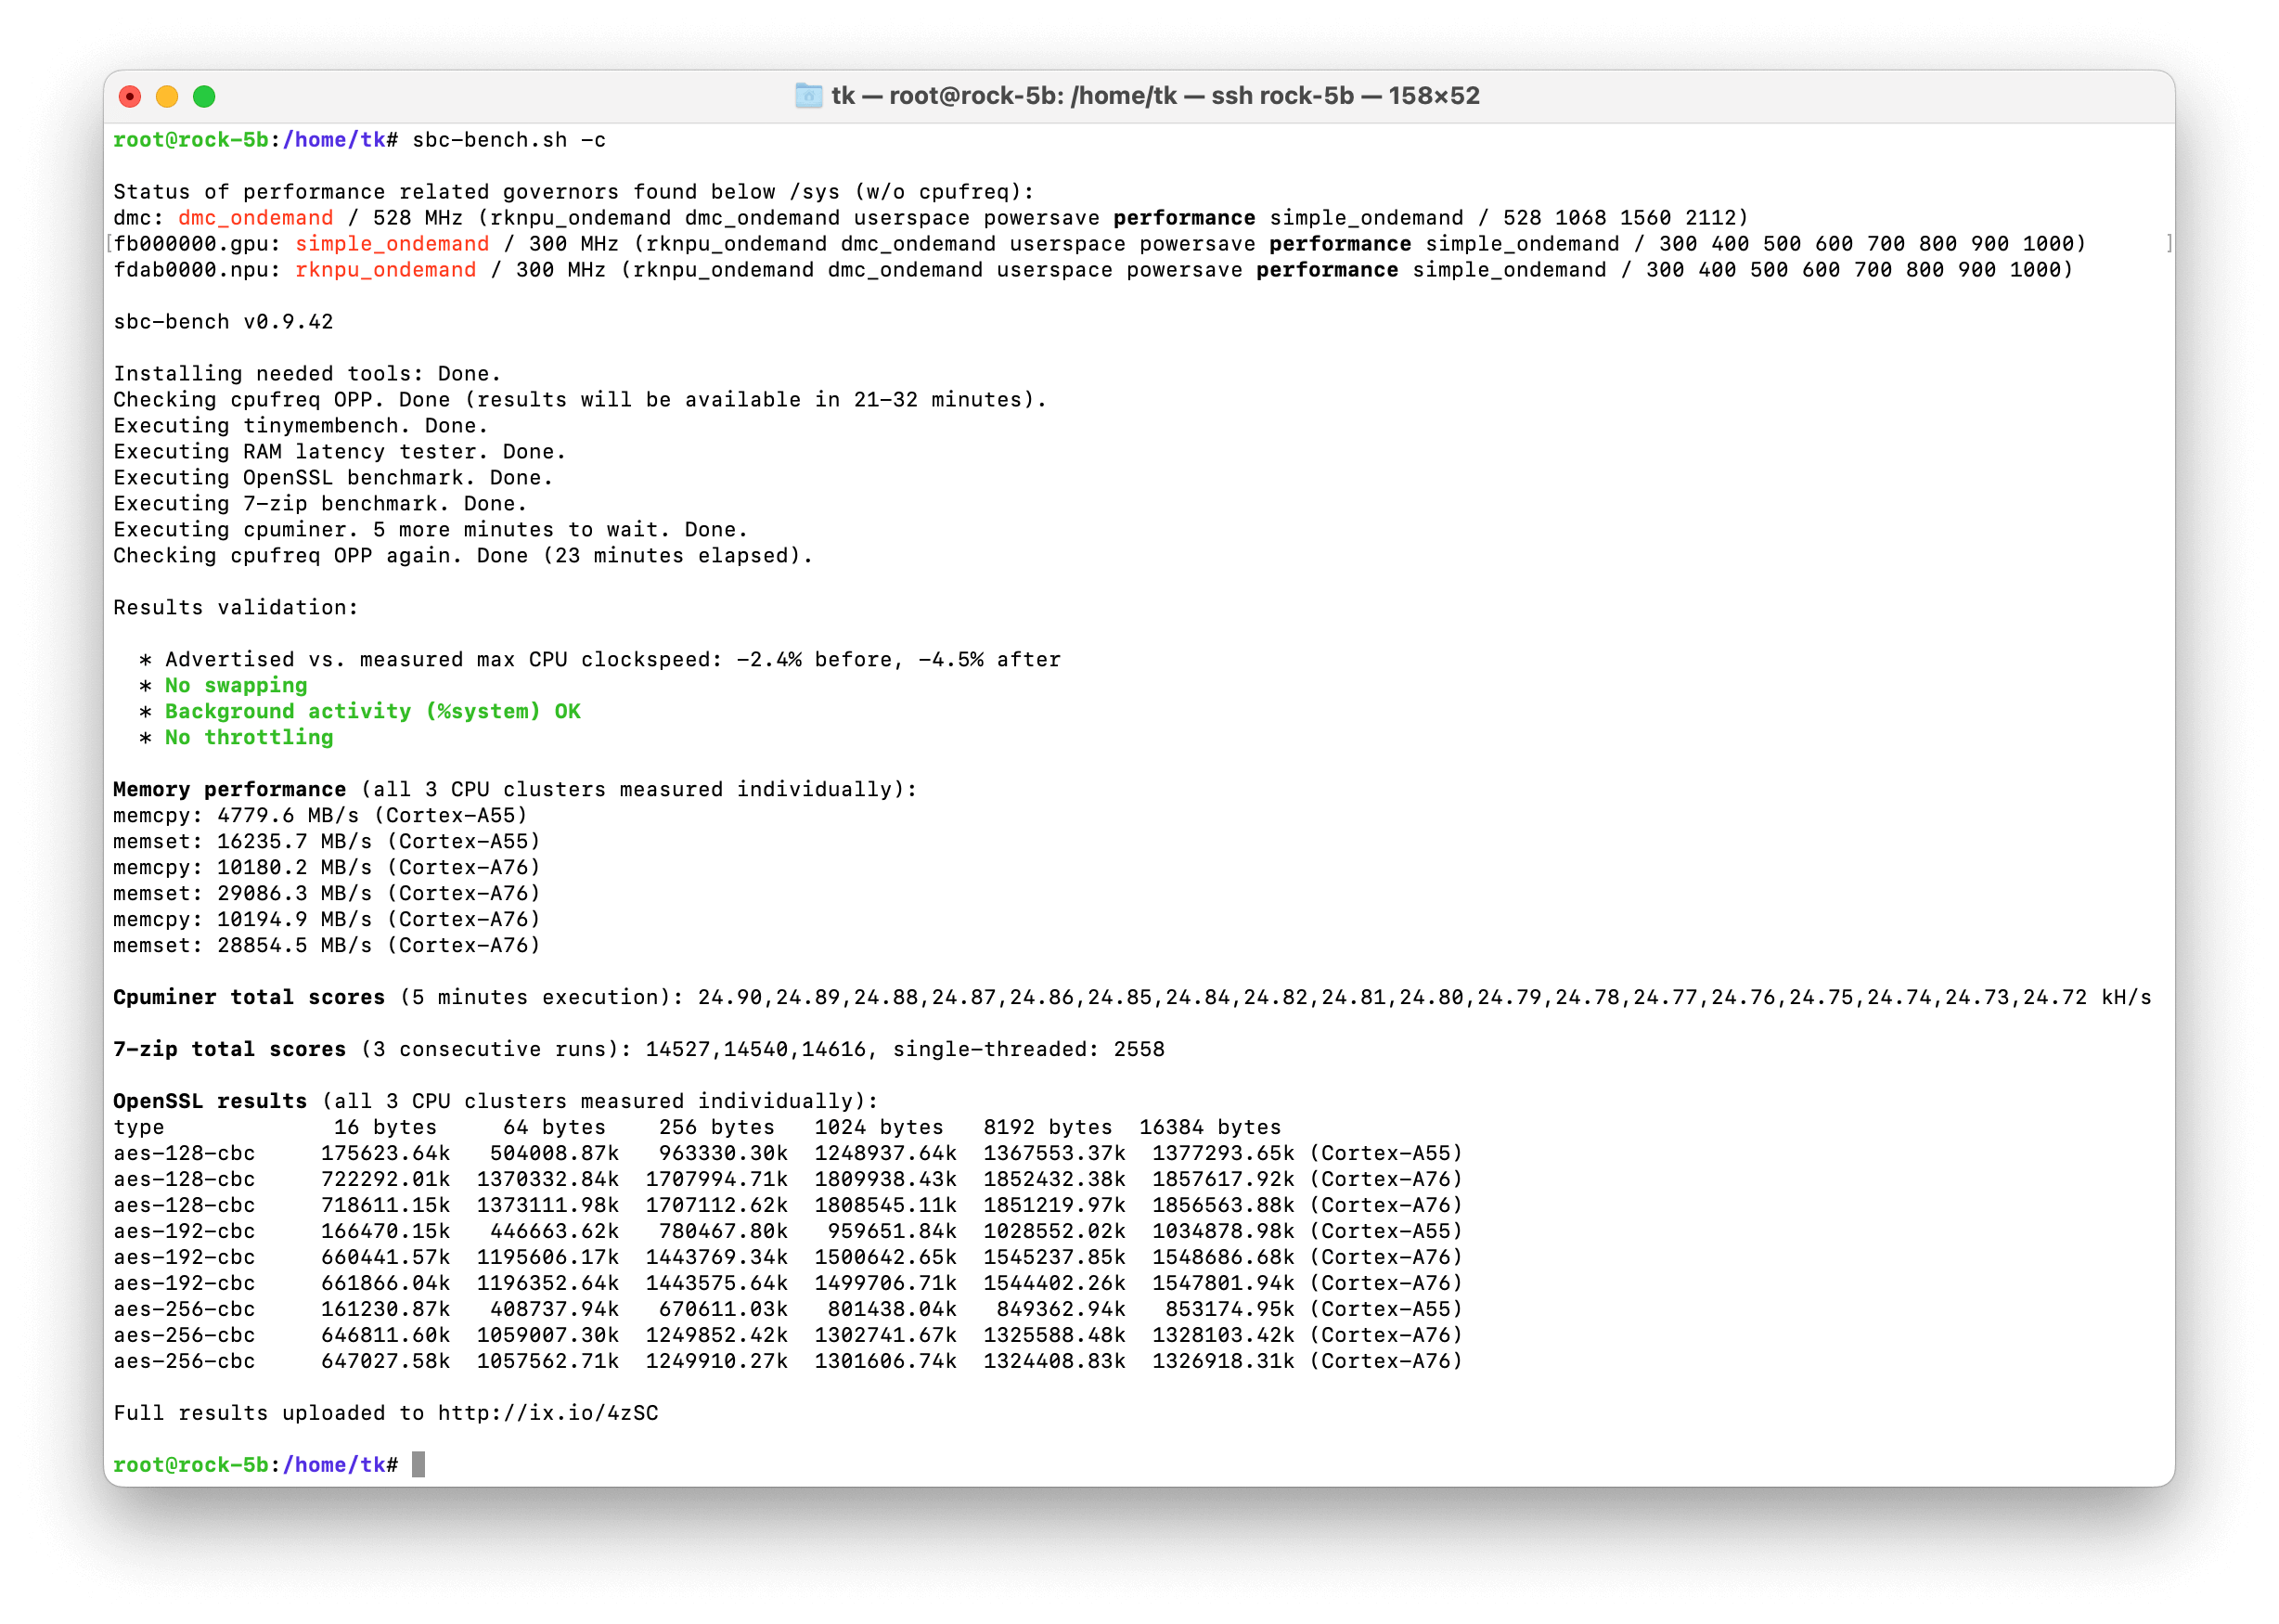
Task: Open the http://ix.io/4zSC results link
Action: coord(548,1413)
